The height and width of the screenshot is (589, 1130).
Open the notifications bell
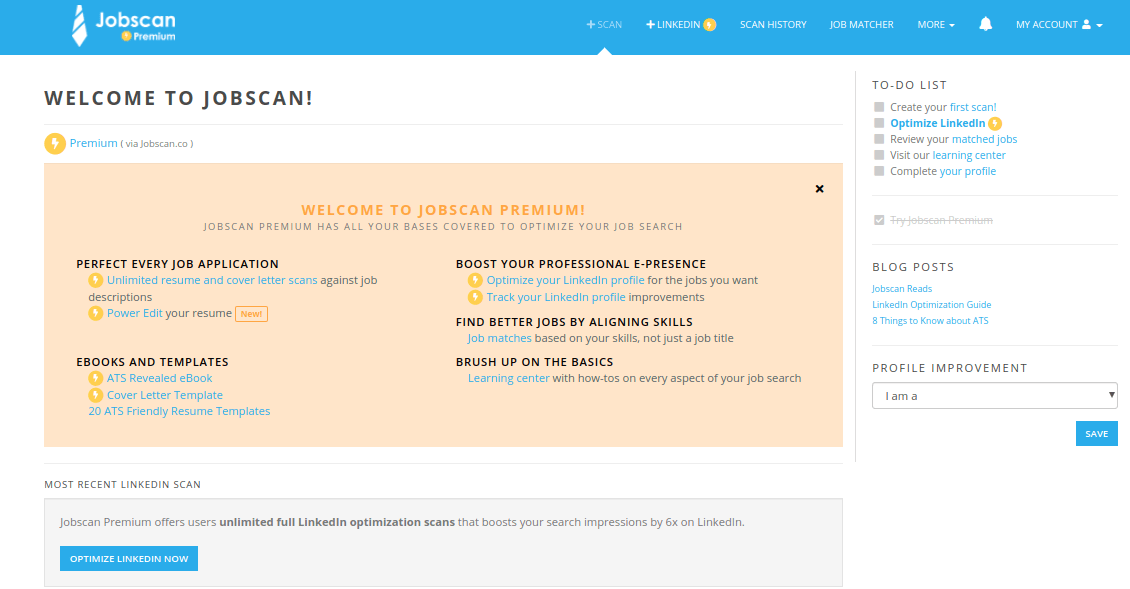(x=985, y=24)
